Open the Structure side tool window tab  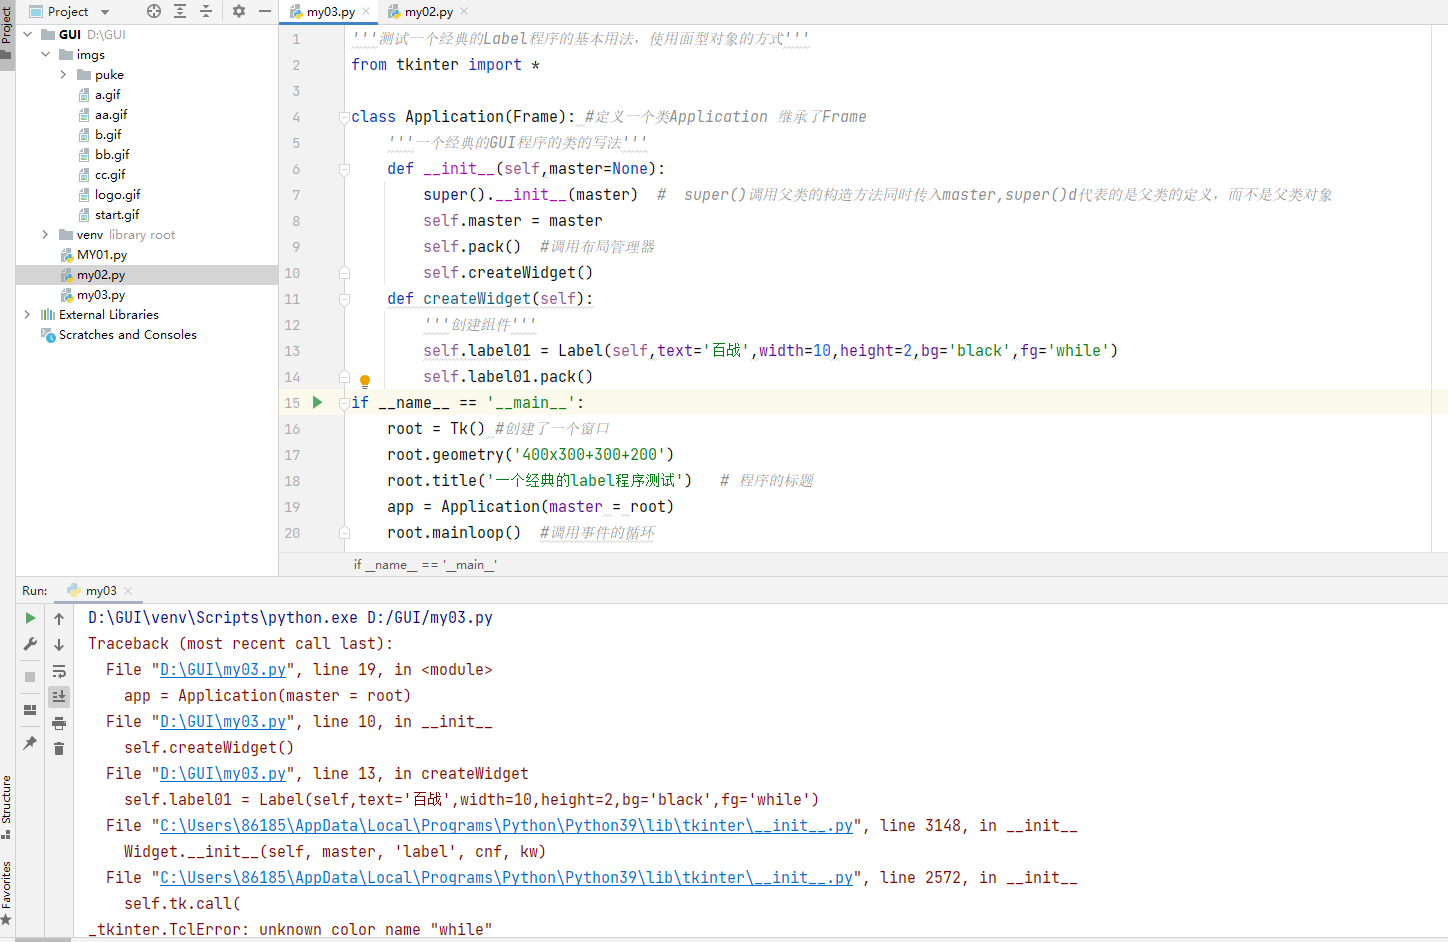coord(7,806)
